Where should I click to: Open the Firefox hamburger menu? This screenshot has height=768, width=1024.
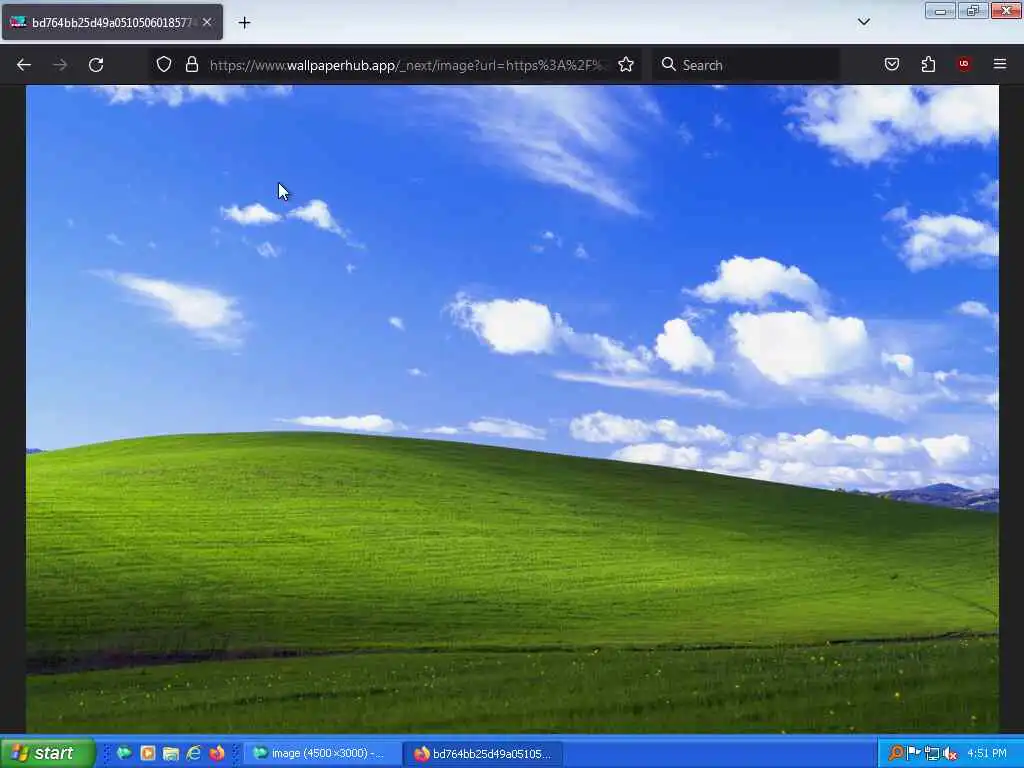tap(1000, 64)
